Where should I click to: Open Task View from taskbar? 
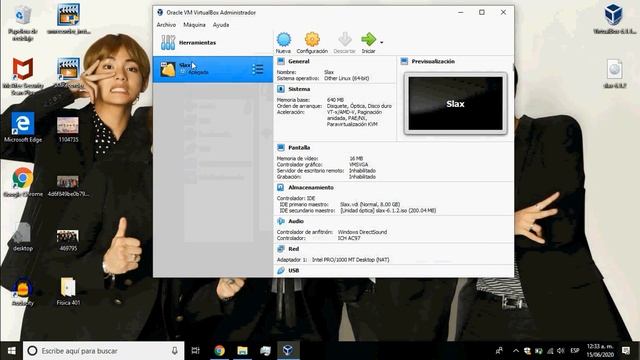click(196, 351)
